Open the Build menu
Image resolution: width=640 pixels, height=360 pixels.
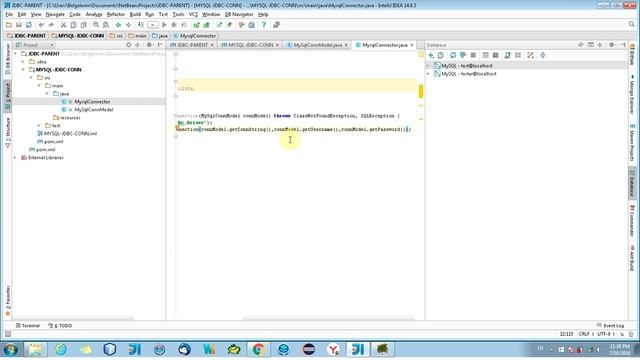[x=135, y=14]
